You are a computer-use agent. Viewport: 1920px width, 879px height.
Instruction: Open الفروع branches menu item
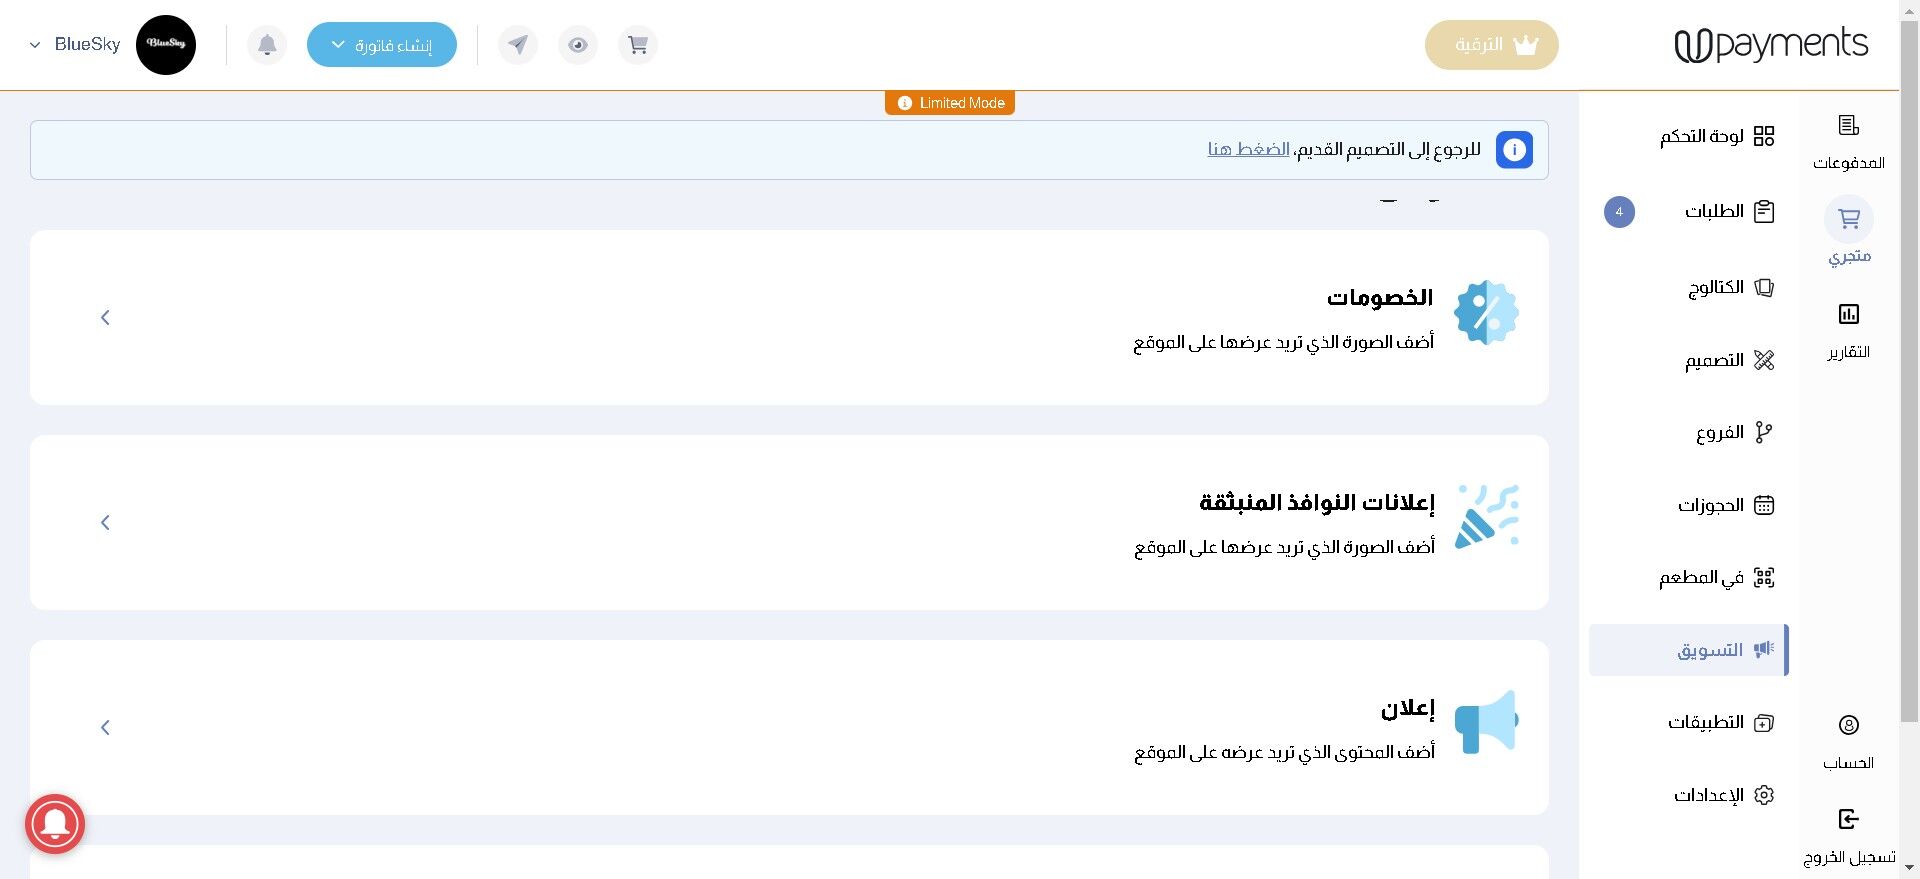coord(1735,432)
